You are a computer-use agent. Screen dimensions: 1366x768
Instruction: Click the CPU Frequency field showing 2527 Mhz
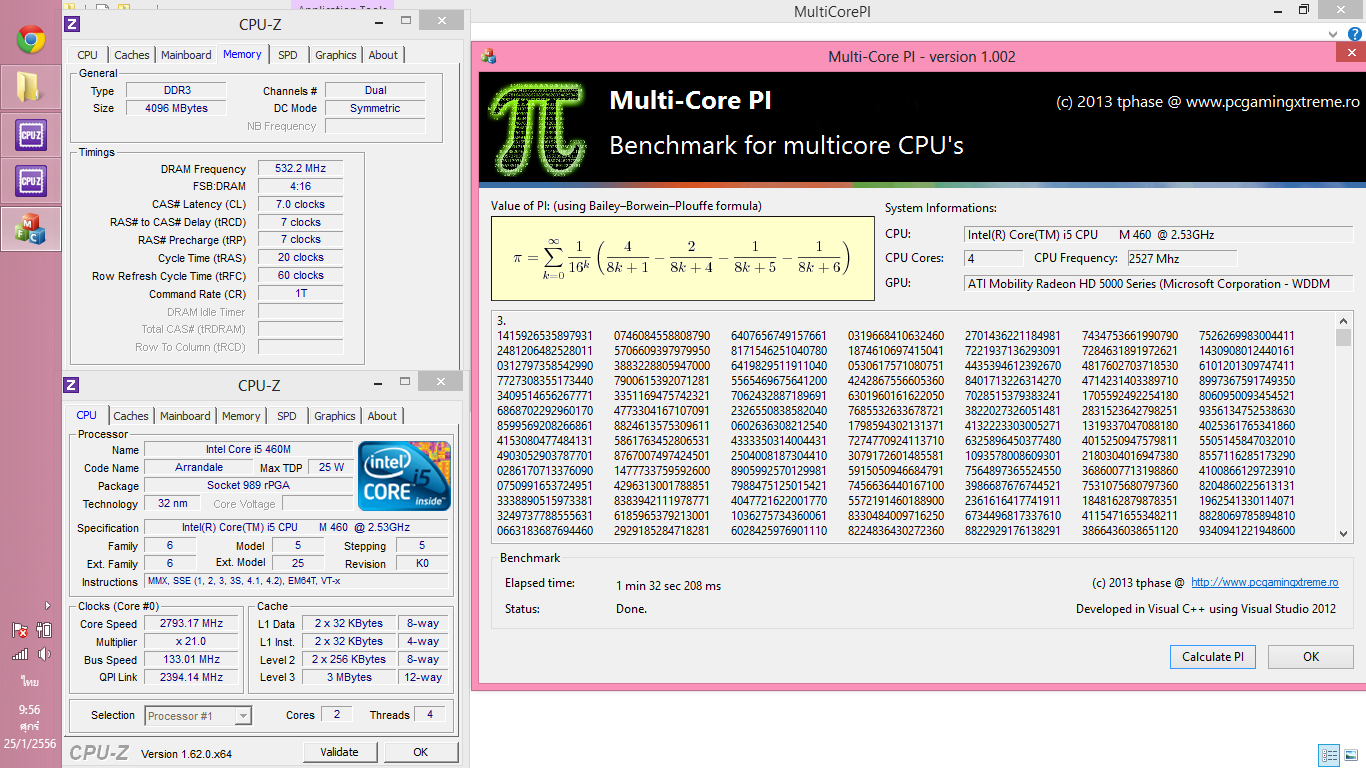point(1181,258)
